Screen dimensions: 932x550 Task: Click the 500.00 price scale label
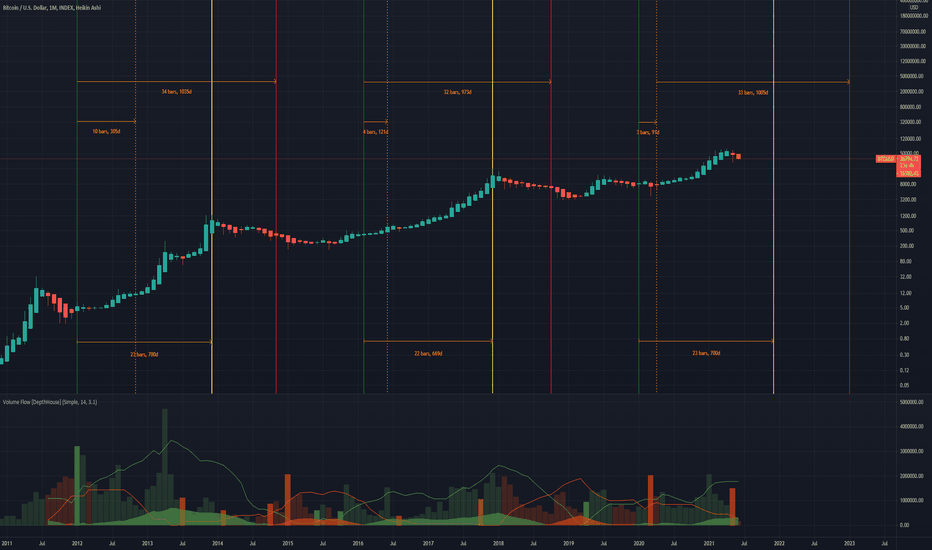click(906, 231)
